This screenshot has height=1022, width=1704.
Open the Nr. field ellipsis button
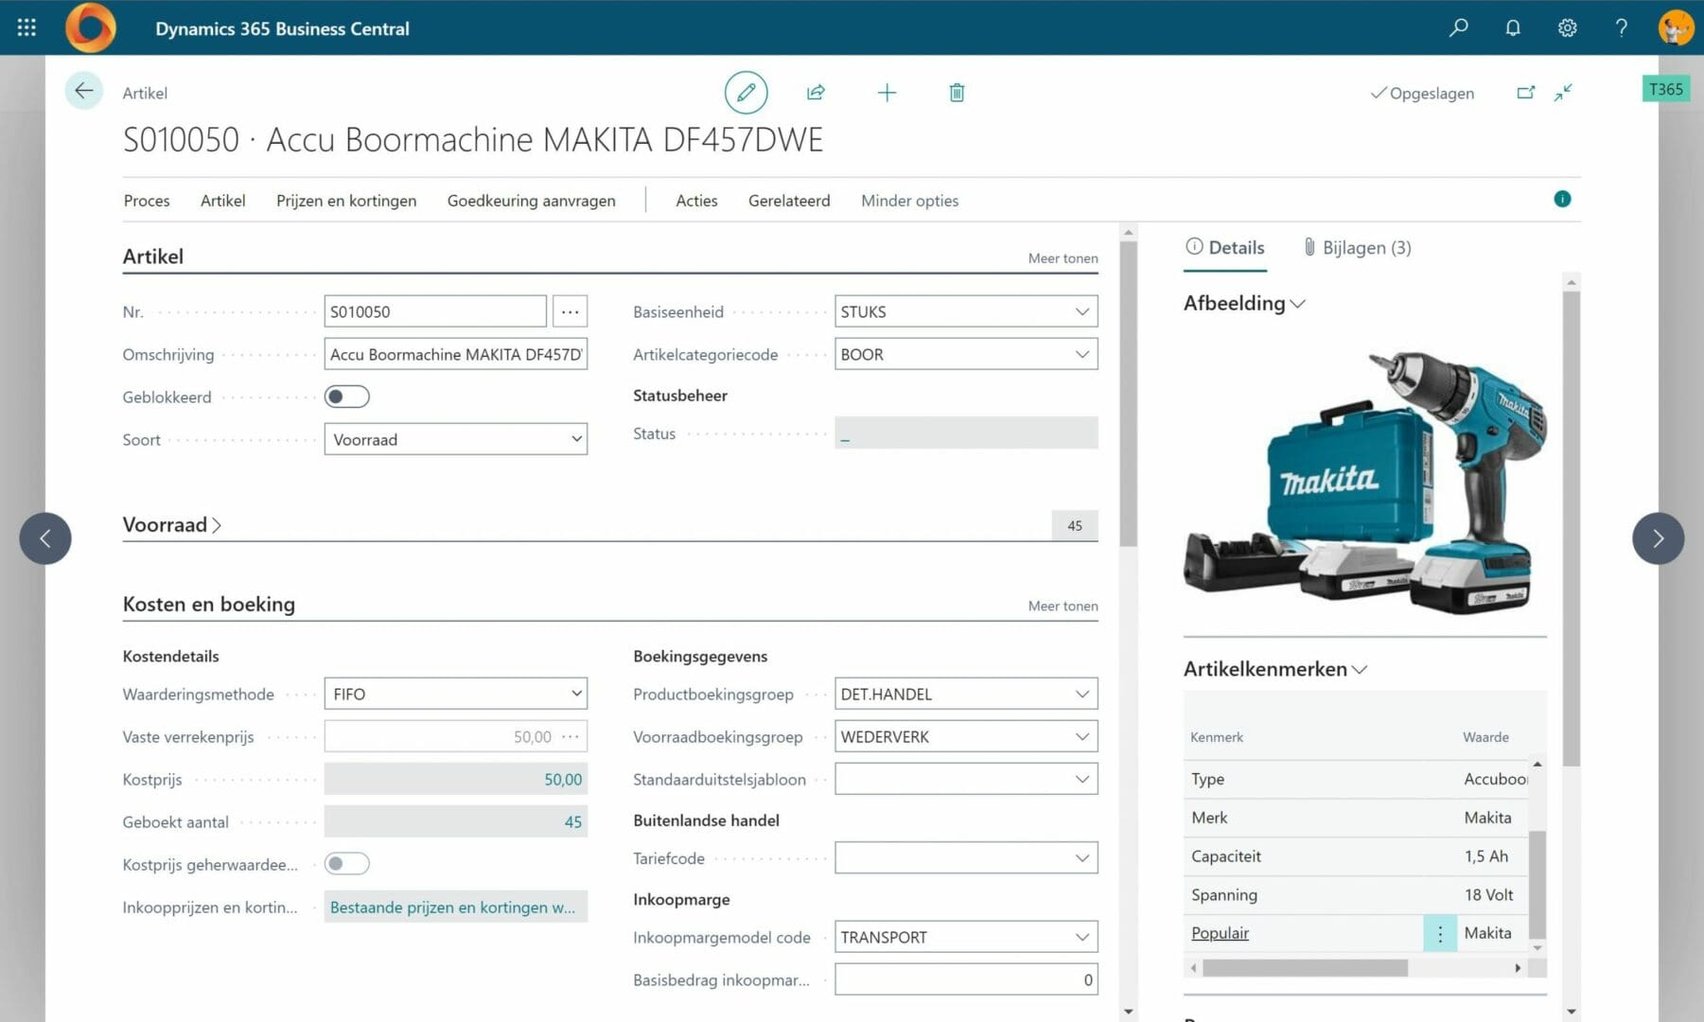[570, 311]
